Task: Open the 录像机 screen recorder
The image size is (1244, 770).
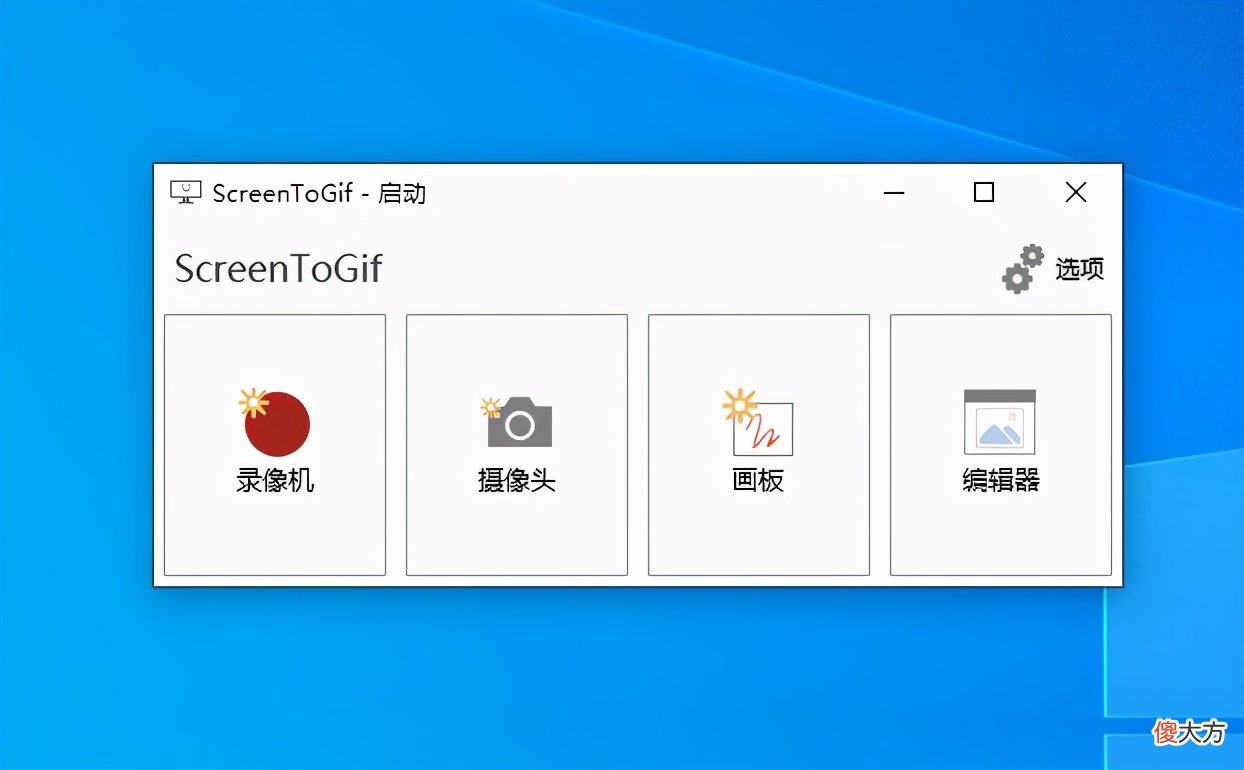Action: click(275, 445)
